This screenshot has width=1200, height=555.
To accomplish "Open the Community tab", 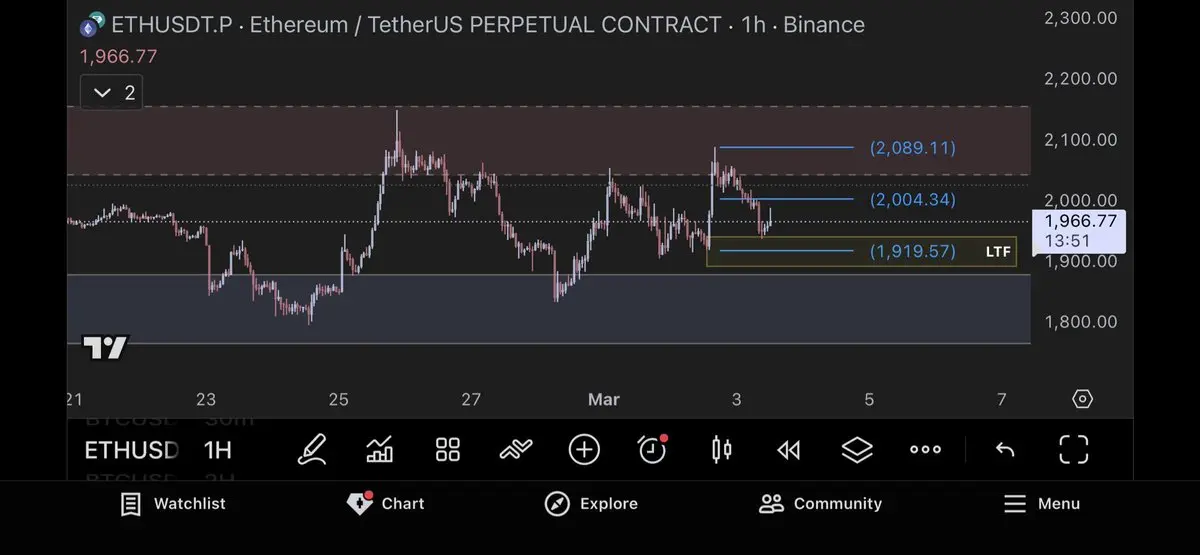I will [x=820, y=504].
